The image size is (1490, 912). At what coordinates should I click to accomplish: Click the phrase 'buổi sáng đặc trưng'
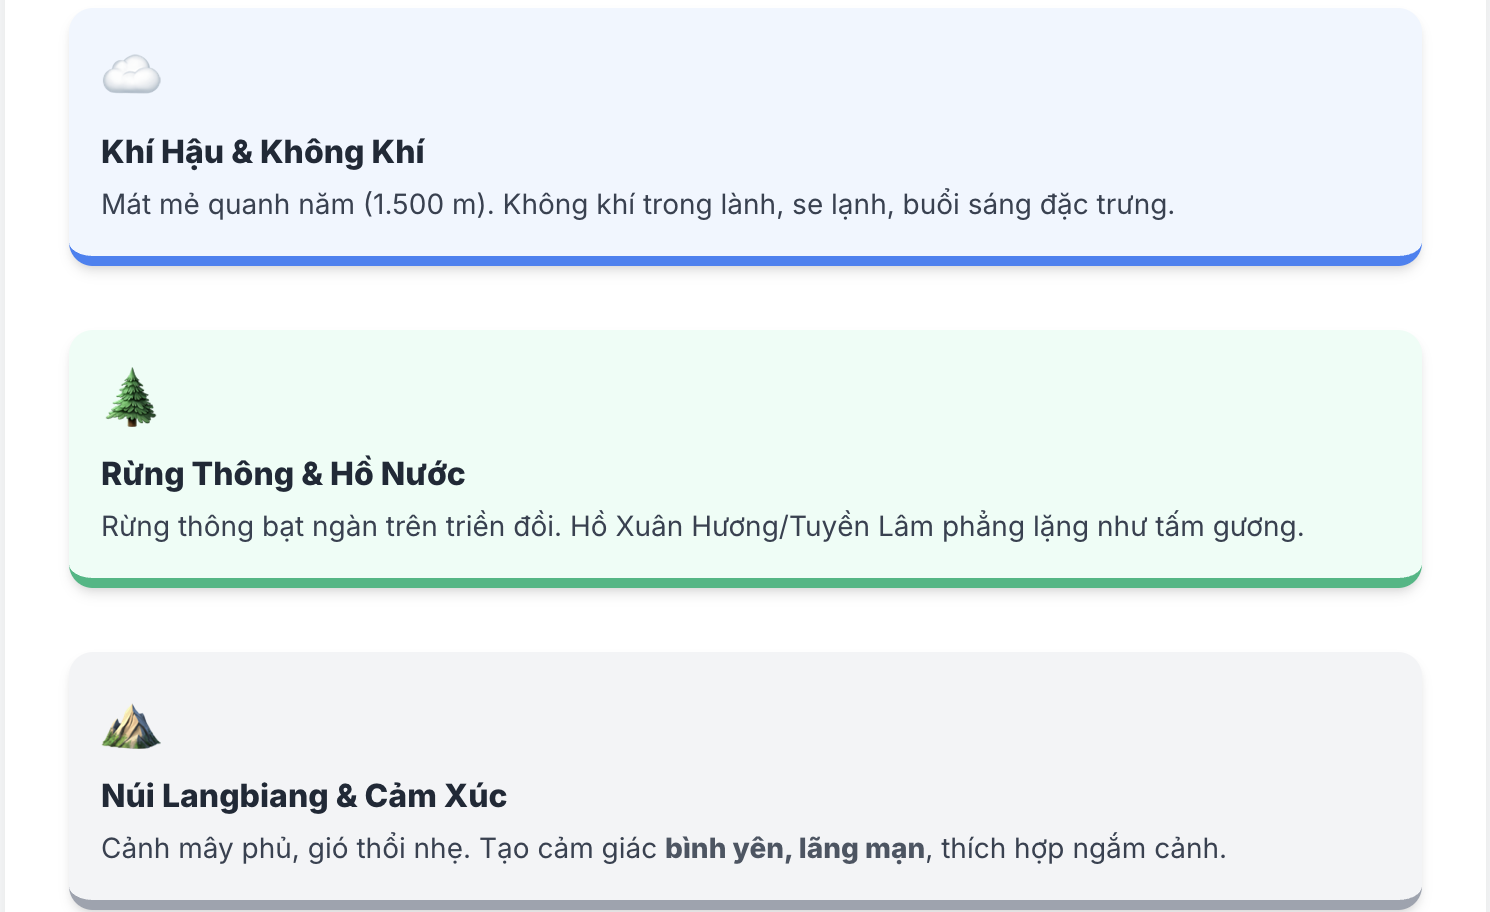1038,204
